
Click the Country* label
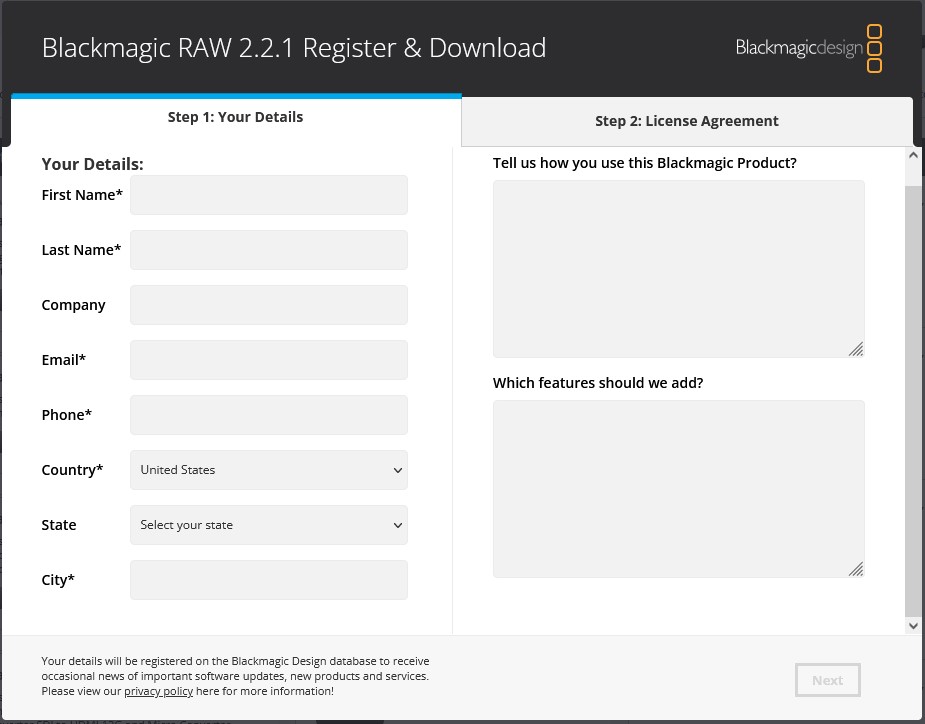coord(72,470)
